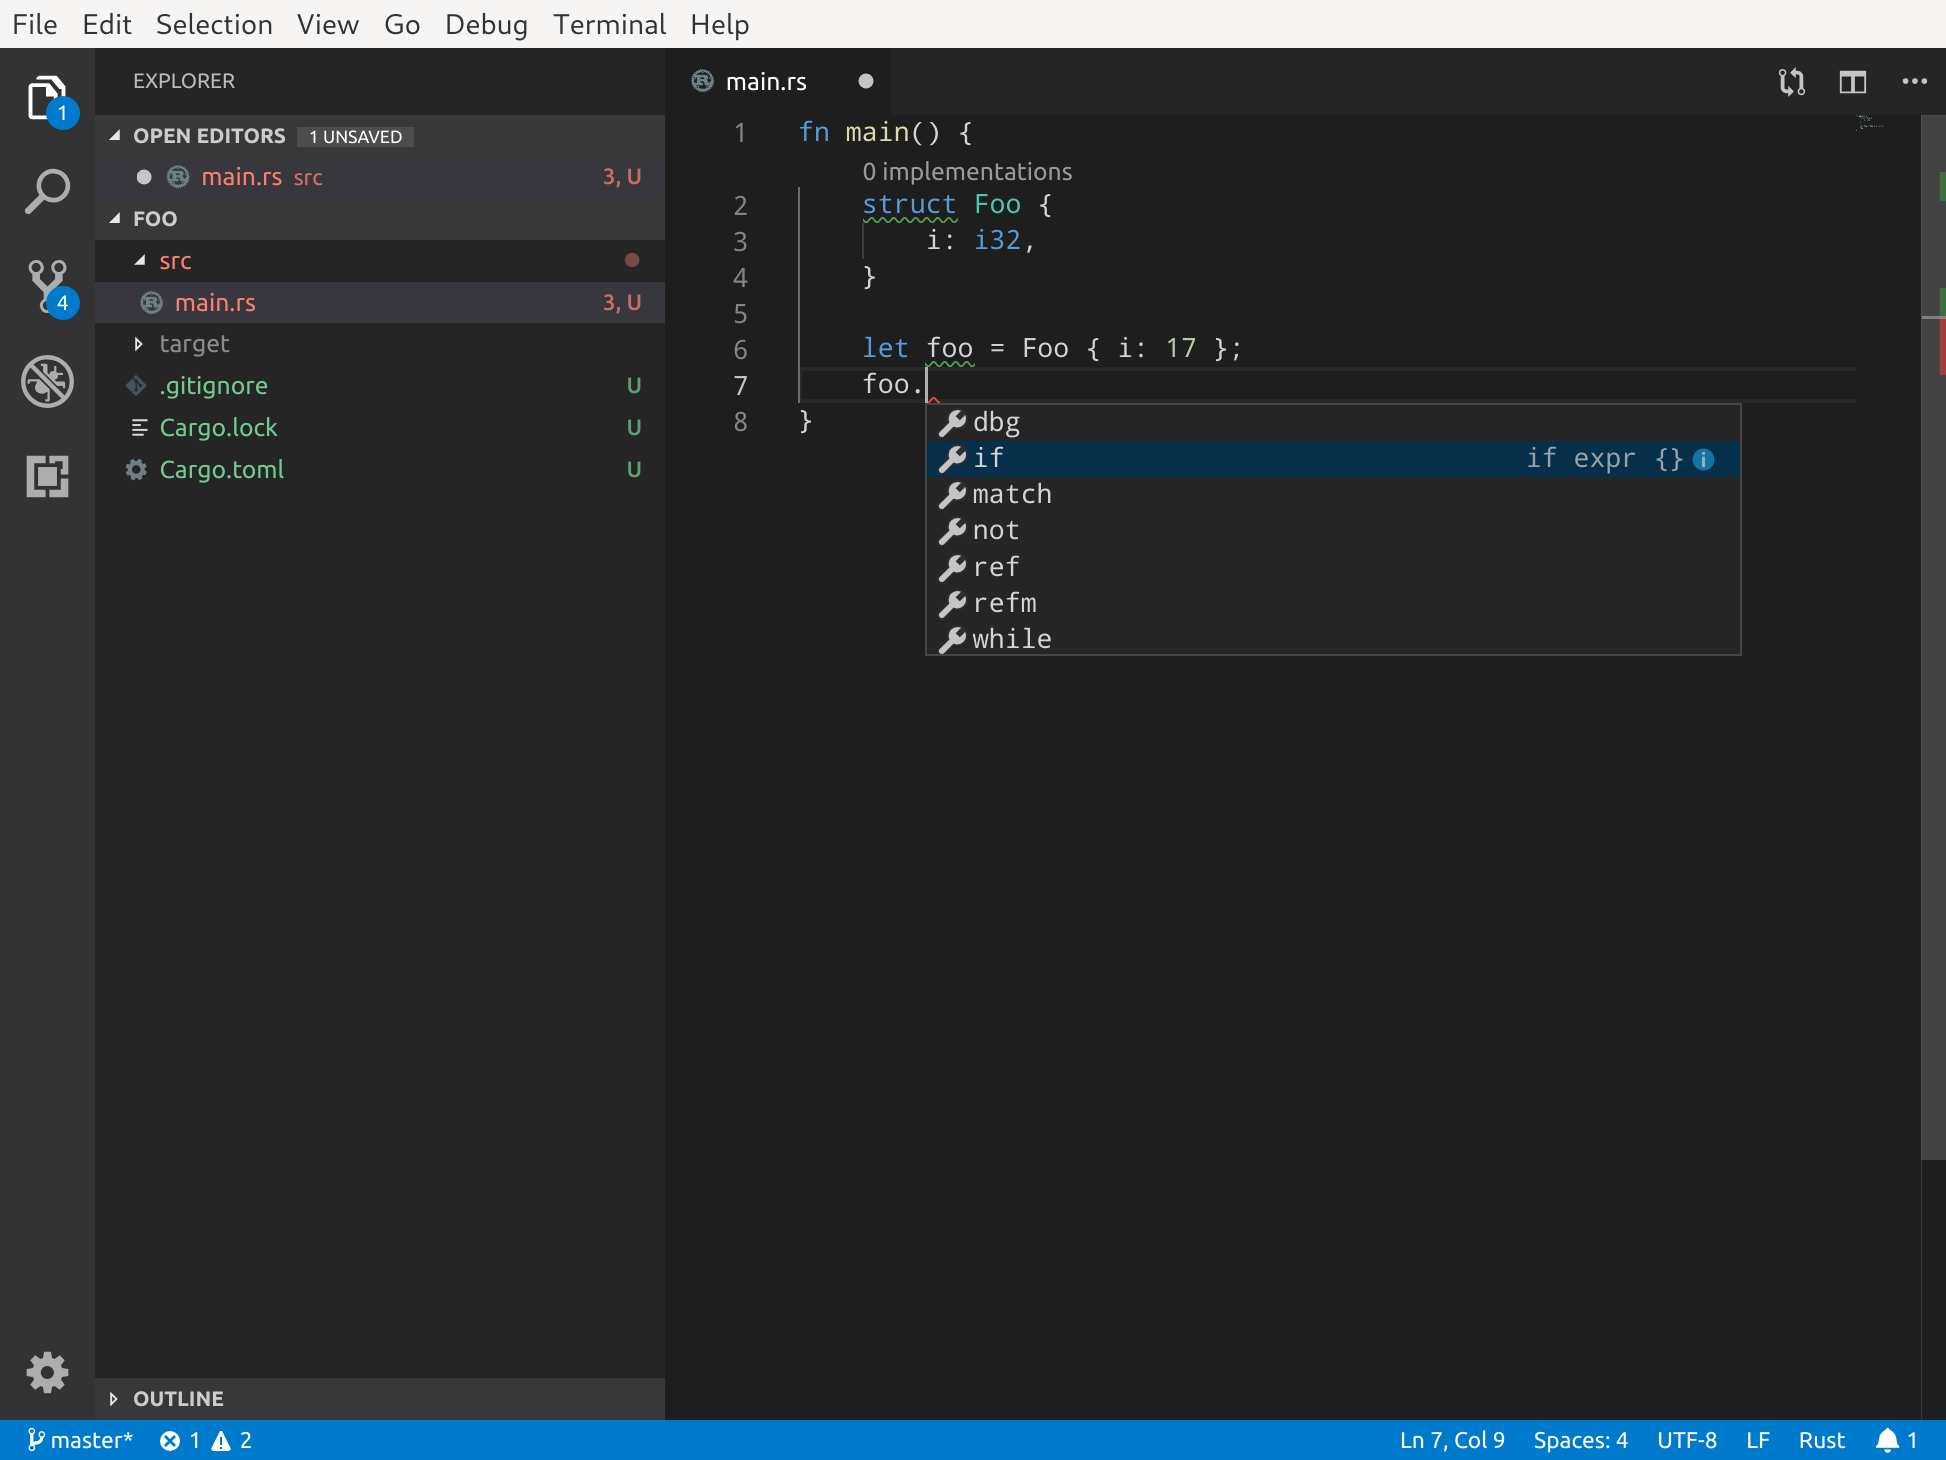The height and width of the screenshot is (1460, 1946).
Task: Expand the Outline section
Action: pos(113,1398)
